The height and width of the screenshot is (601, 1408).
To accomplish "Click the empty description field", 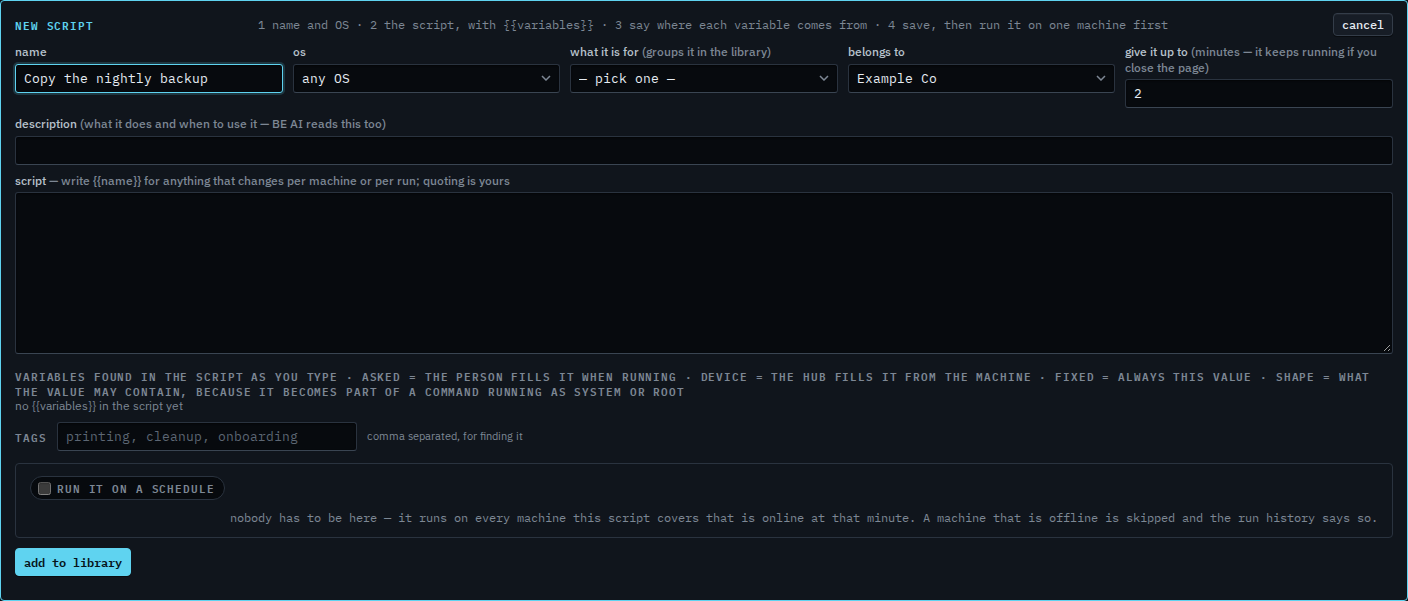I will click(x=704, y=150).
